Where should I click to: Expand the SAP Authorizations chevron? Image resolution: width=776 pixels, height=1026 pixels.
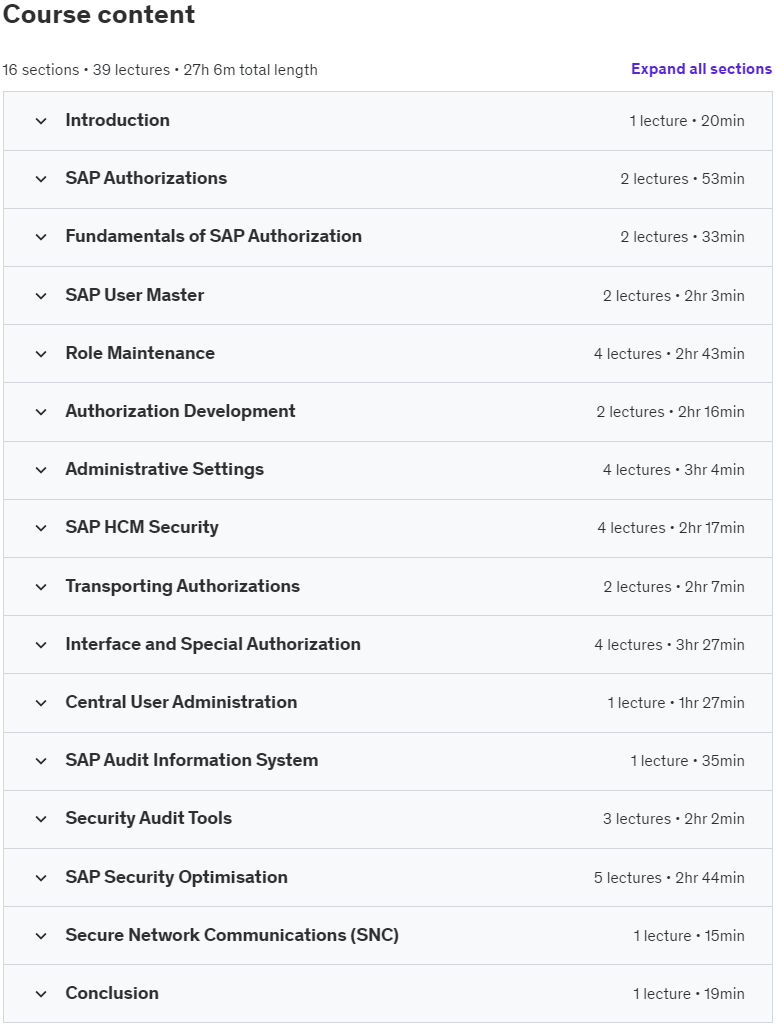[41, 179]
